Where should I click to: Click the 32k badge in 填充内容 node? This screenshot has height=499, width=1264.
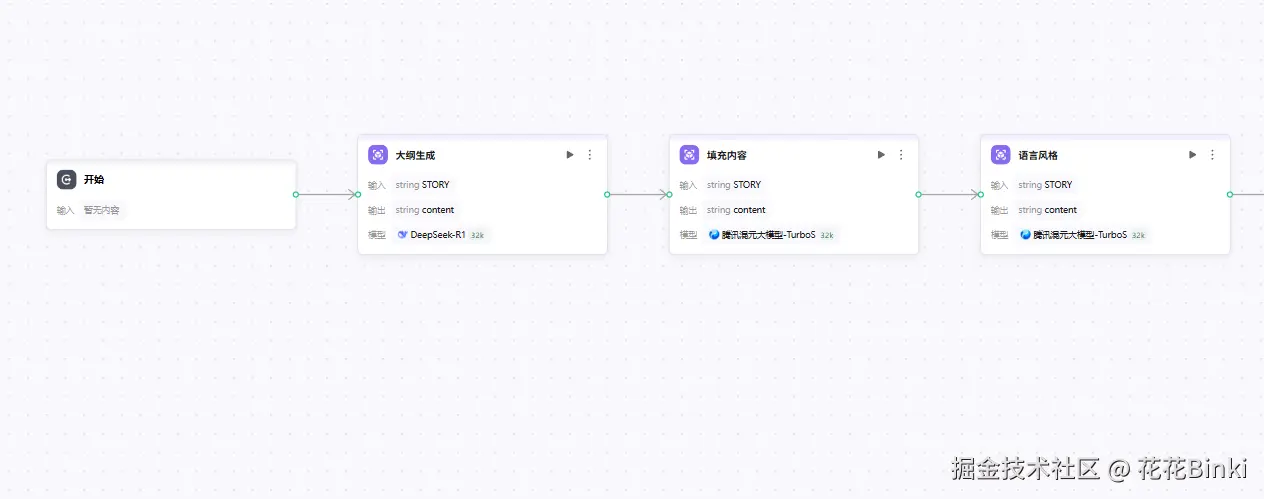click(x=827, y=235)
